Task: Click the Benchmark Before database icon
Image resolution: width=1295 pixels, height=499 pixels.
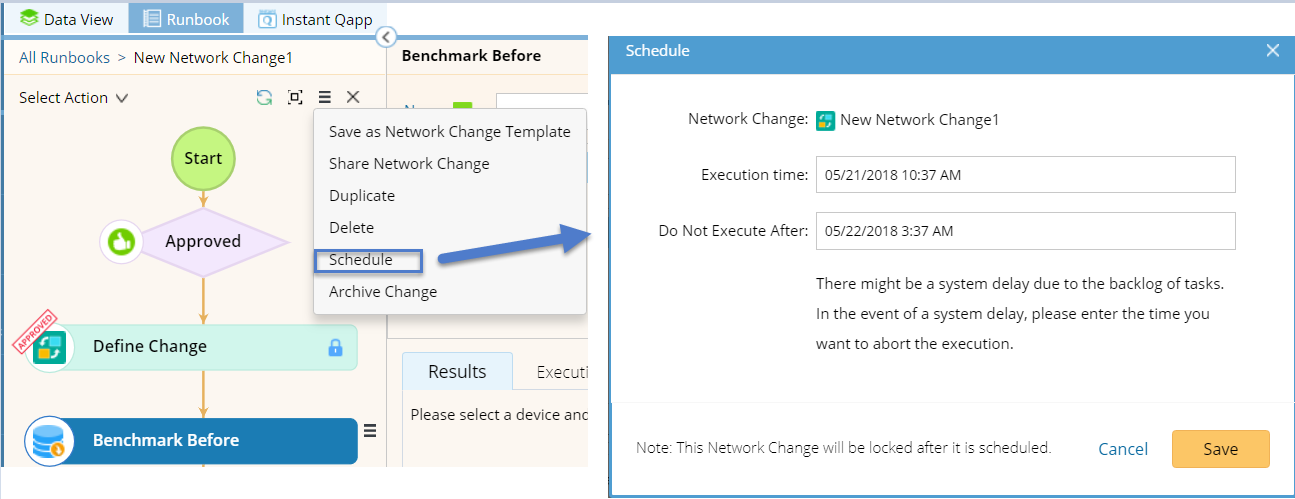Action: pyautogui.click(x=50, y=441)
